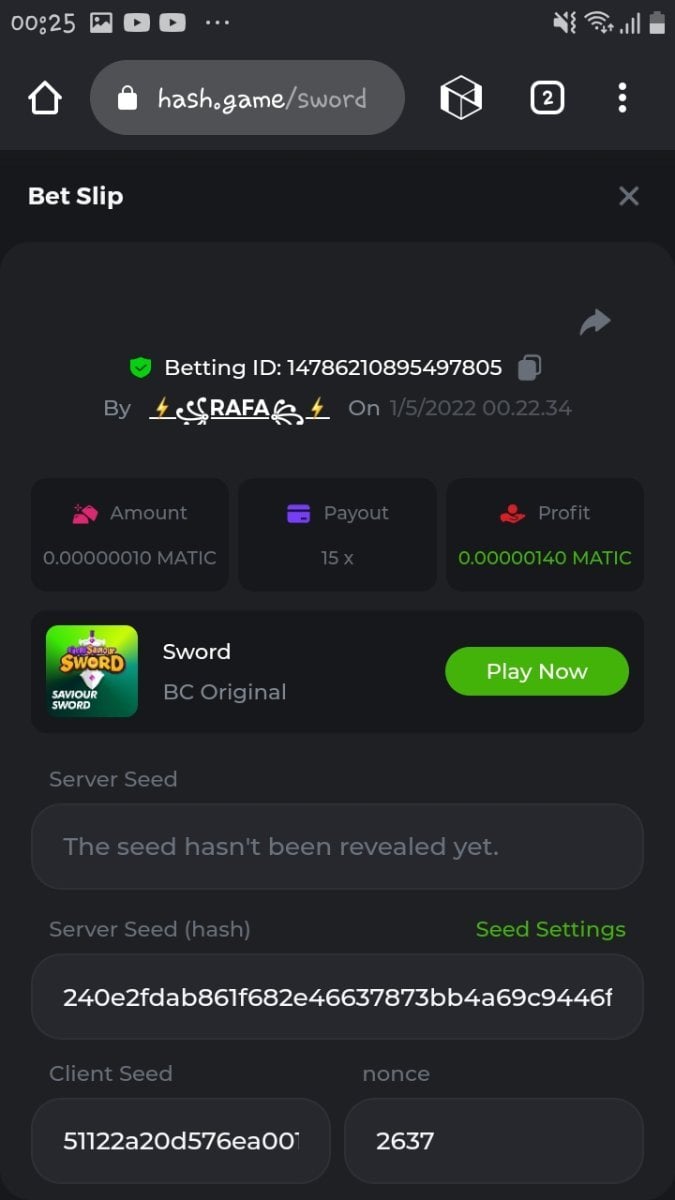Open RAFA's user profile link

coord(239,408)
